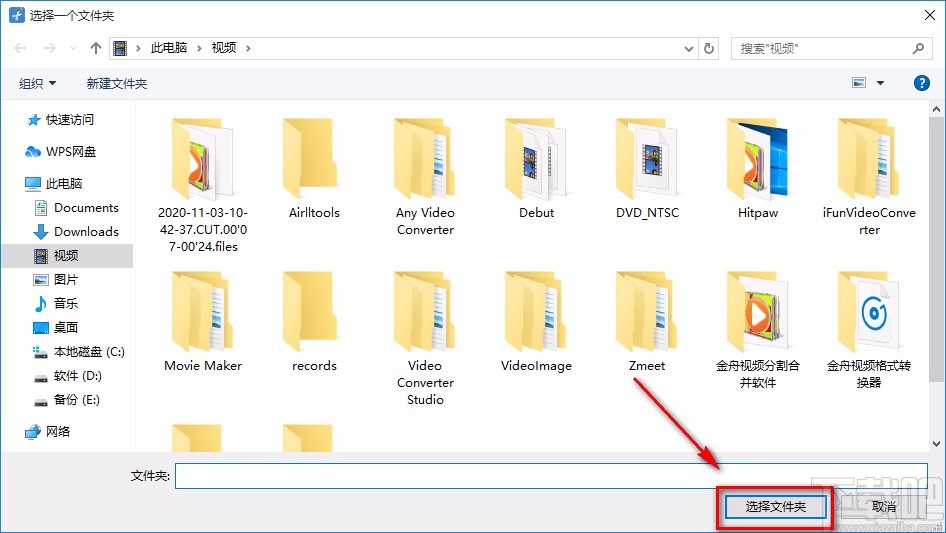Click the 选择文件夹 button
Image resolution: width=946 pixels, height=533 pixels.
pos(775,506)
